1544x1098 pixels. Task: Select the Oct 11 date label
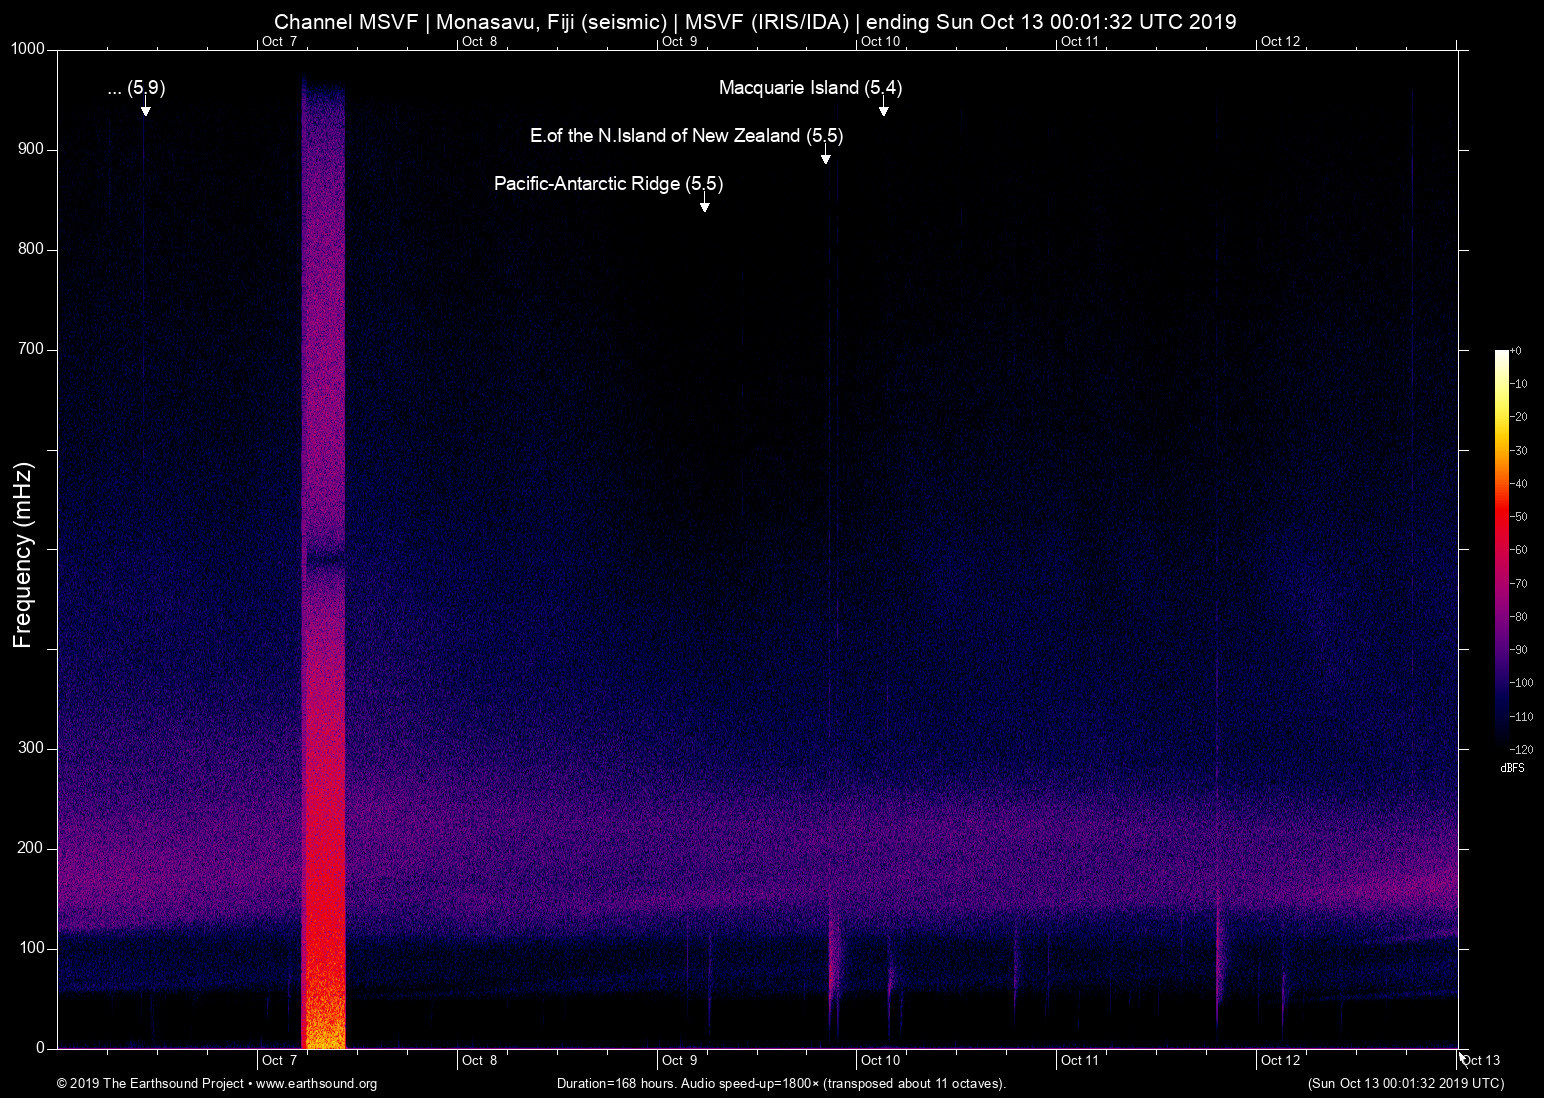tap(1081, 1060)
